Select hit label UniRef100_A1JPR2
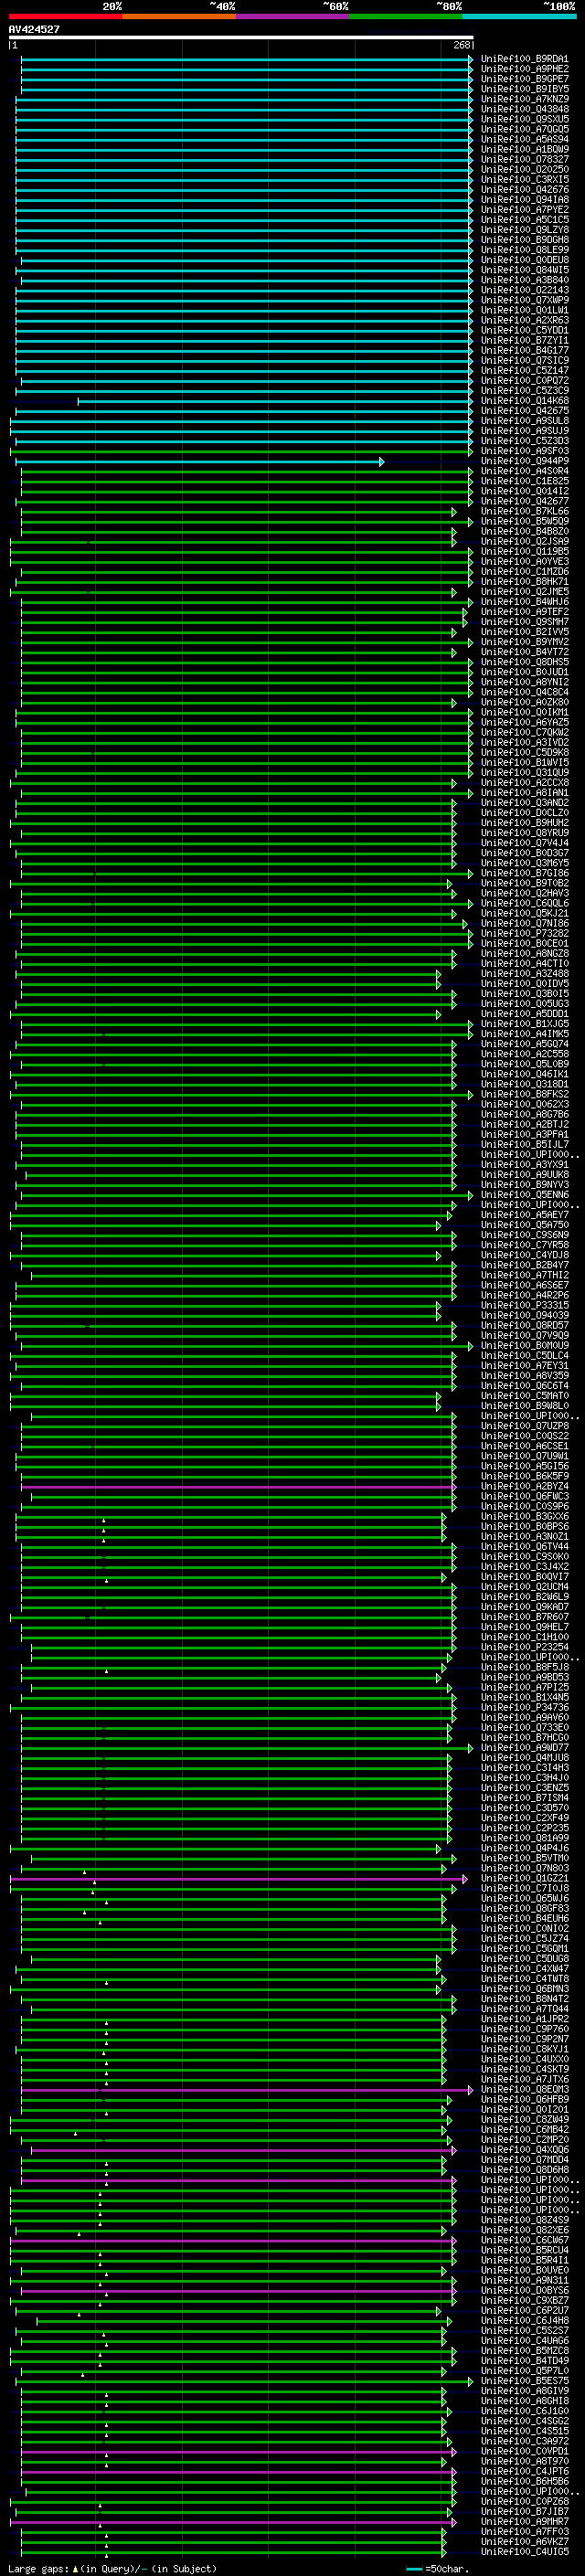Image resolution: width=585 pixels, height=2576 pixels. (x=525, y=2019)
